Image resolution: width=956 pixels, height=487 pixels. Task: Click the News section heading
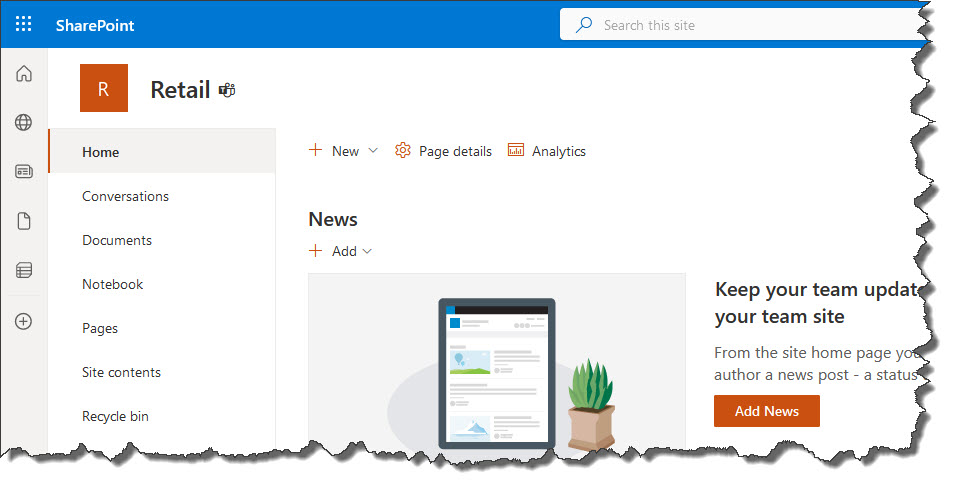333,219
